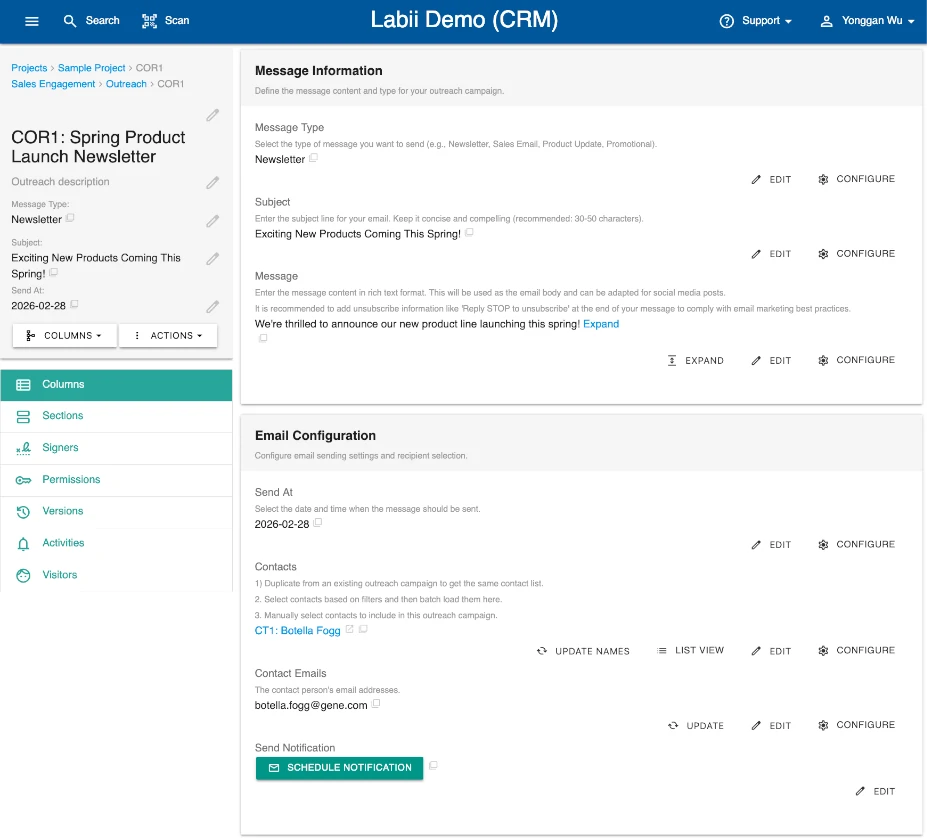Viewport: 927px width, 838px height.
Task: Click the Schedule Notification button
Action: [339, 768]
